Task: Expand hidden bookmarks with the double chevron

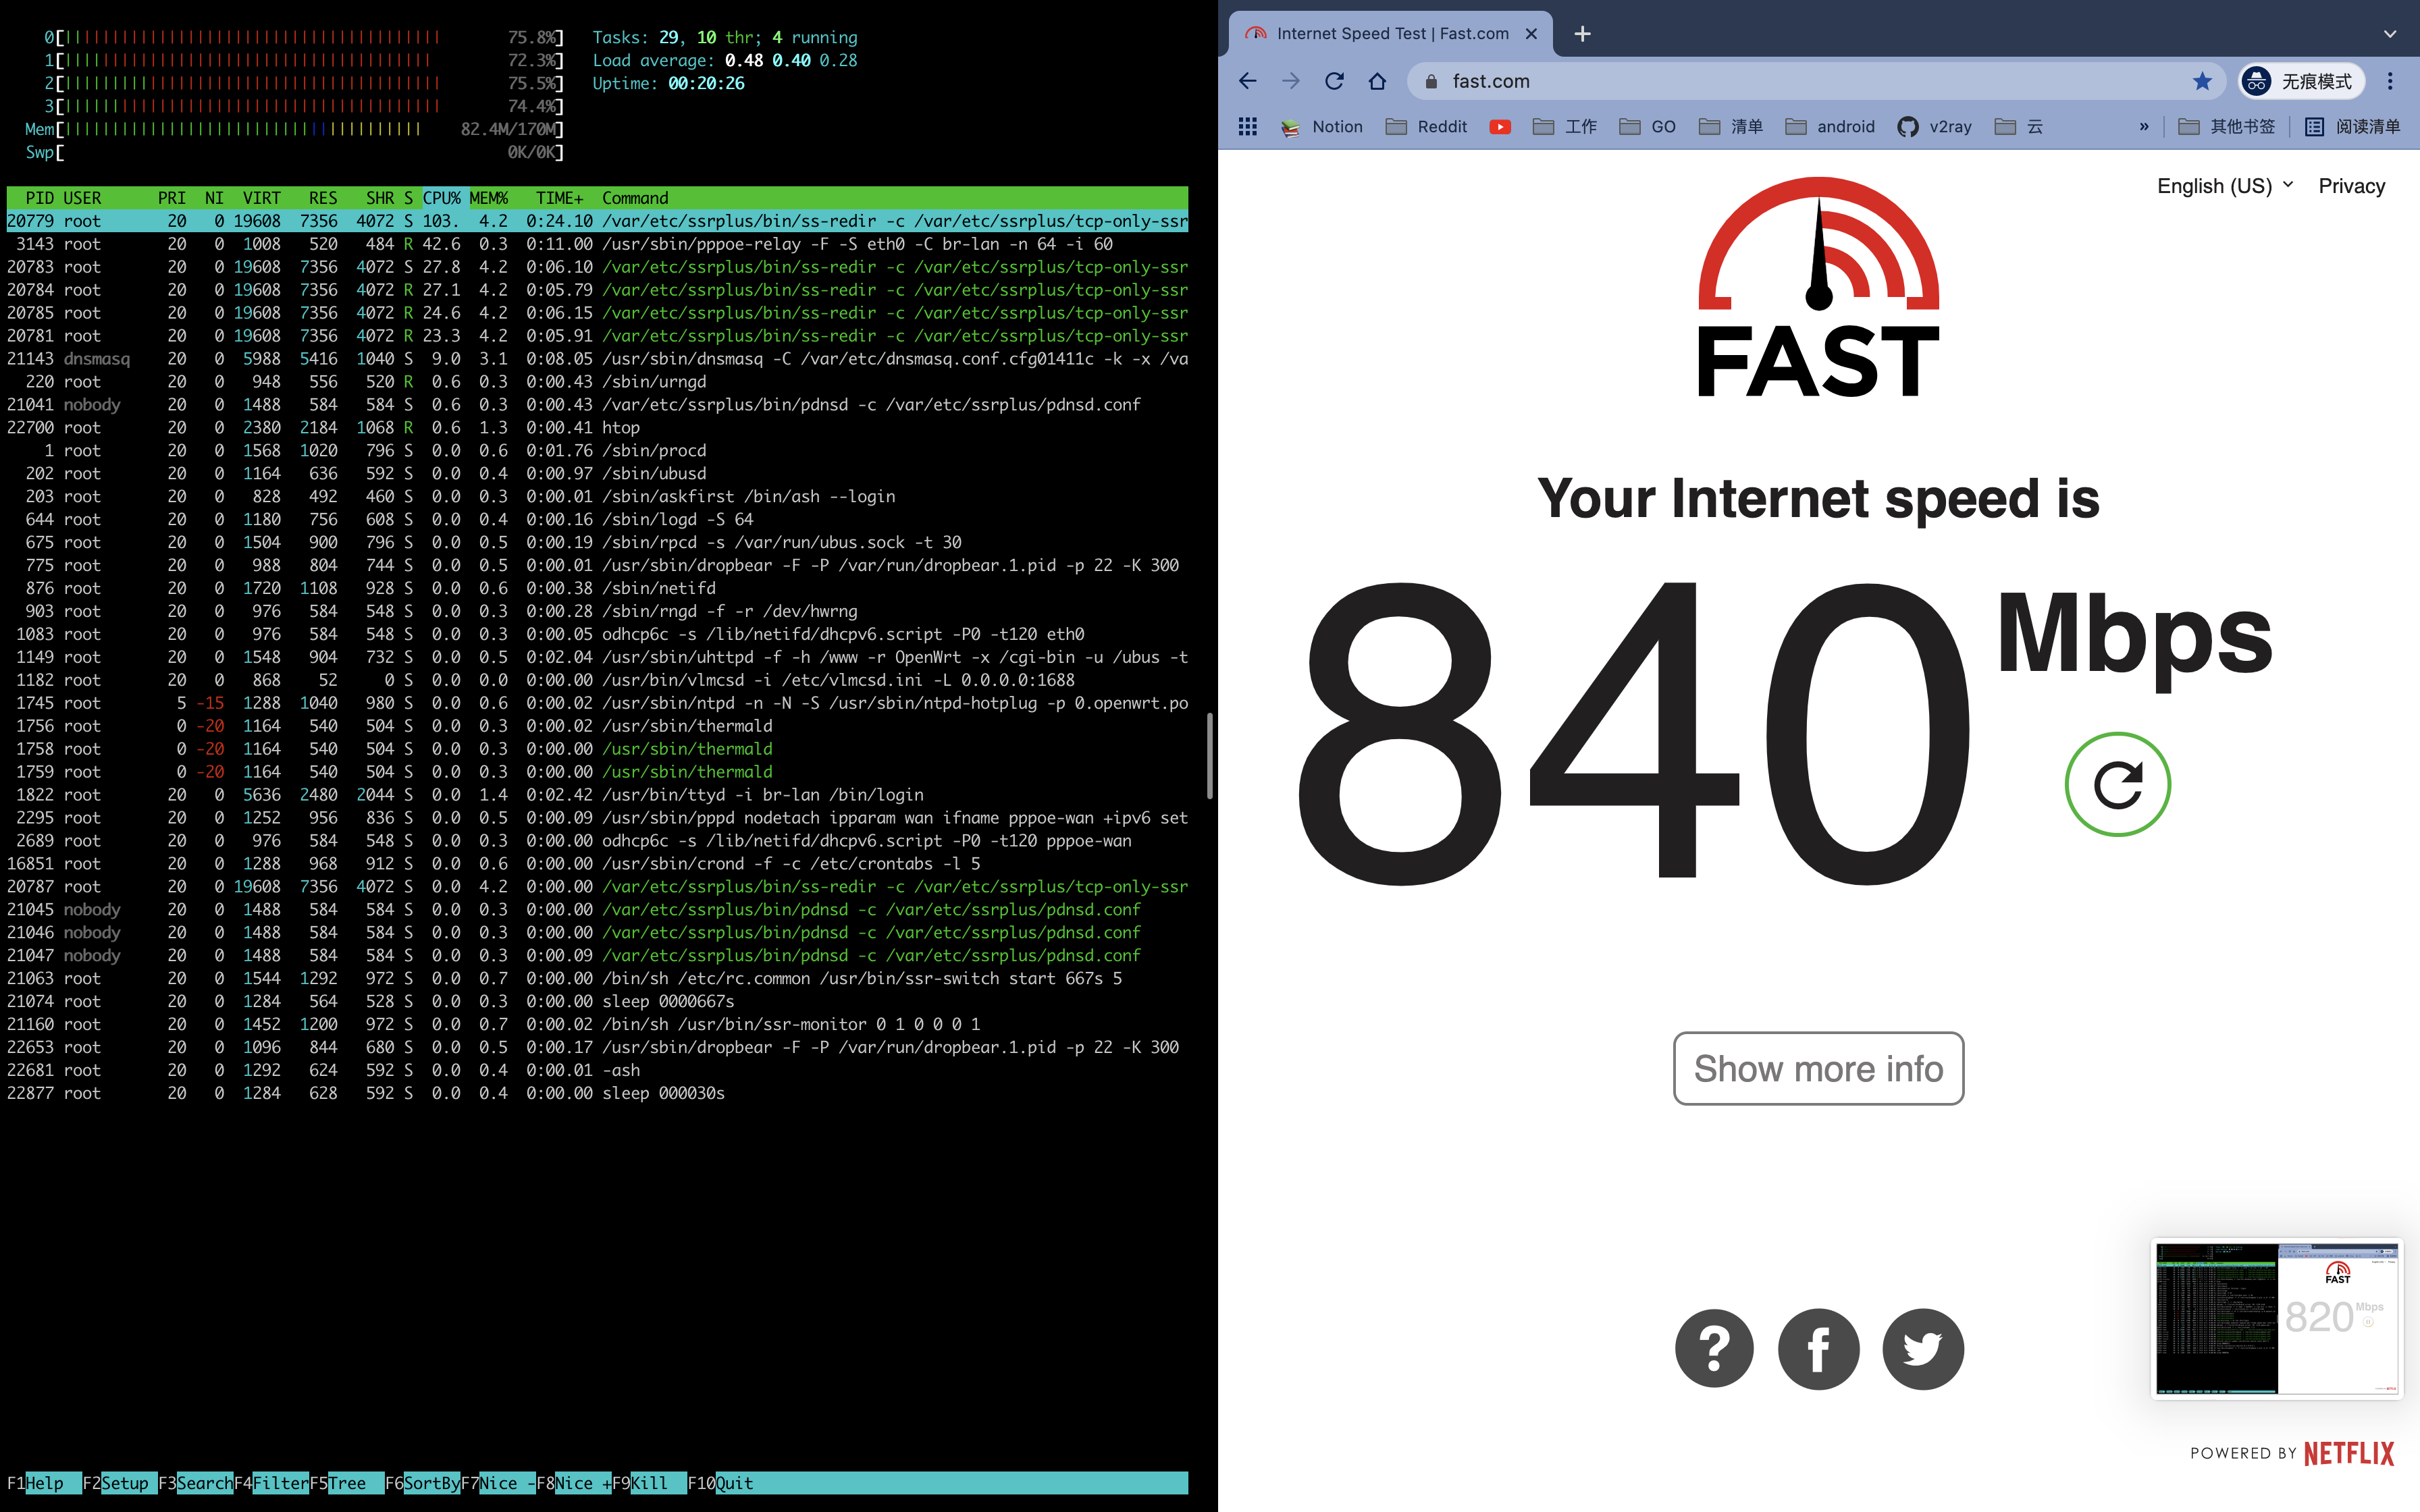Action: point(2143,127)
